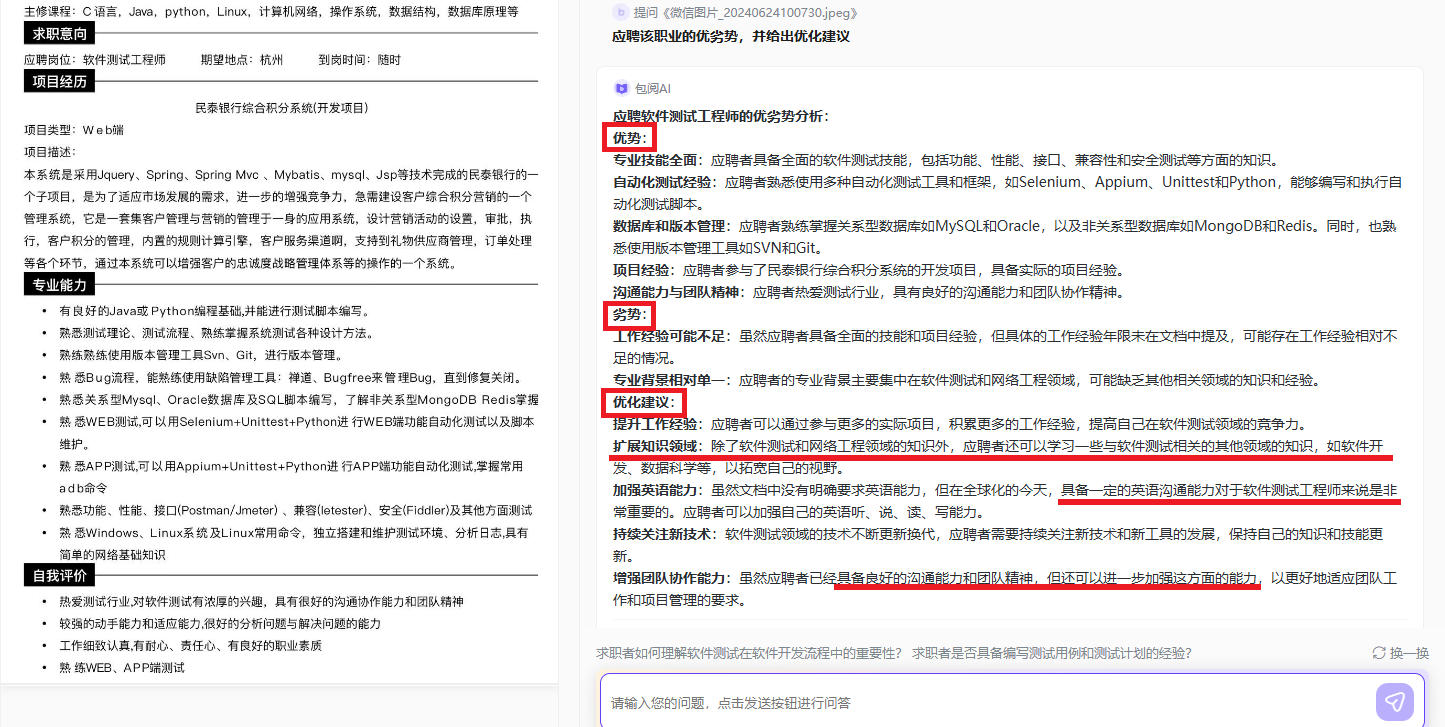Screen dimensions: 1445x727
Task: Ask 求职者是否具备编写测试用例和测试计划的经验
Action: tap(1052, 653)
